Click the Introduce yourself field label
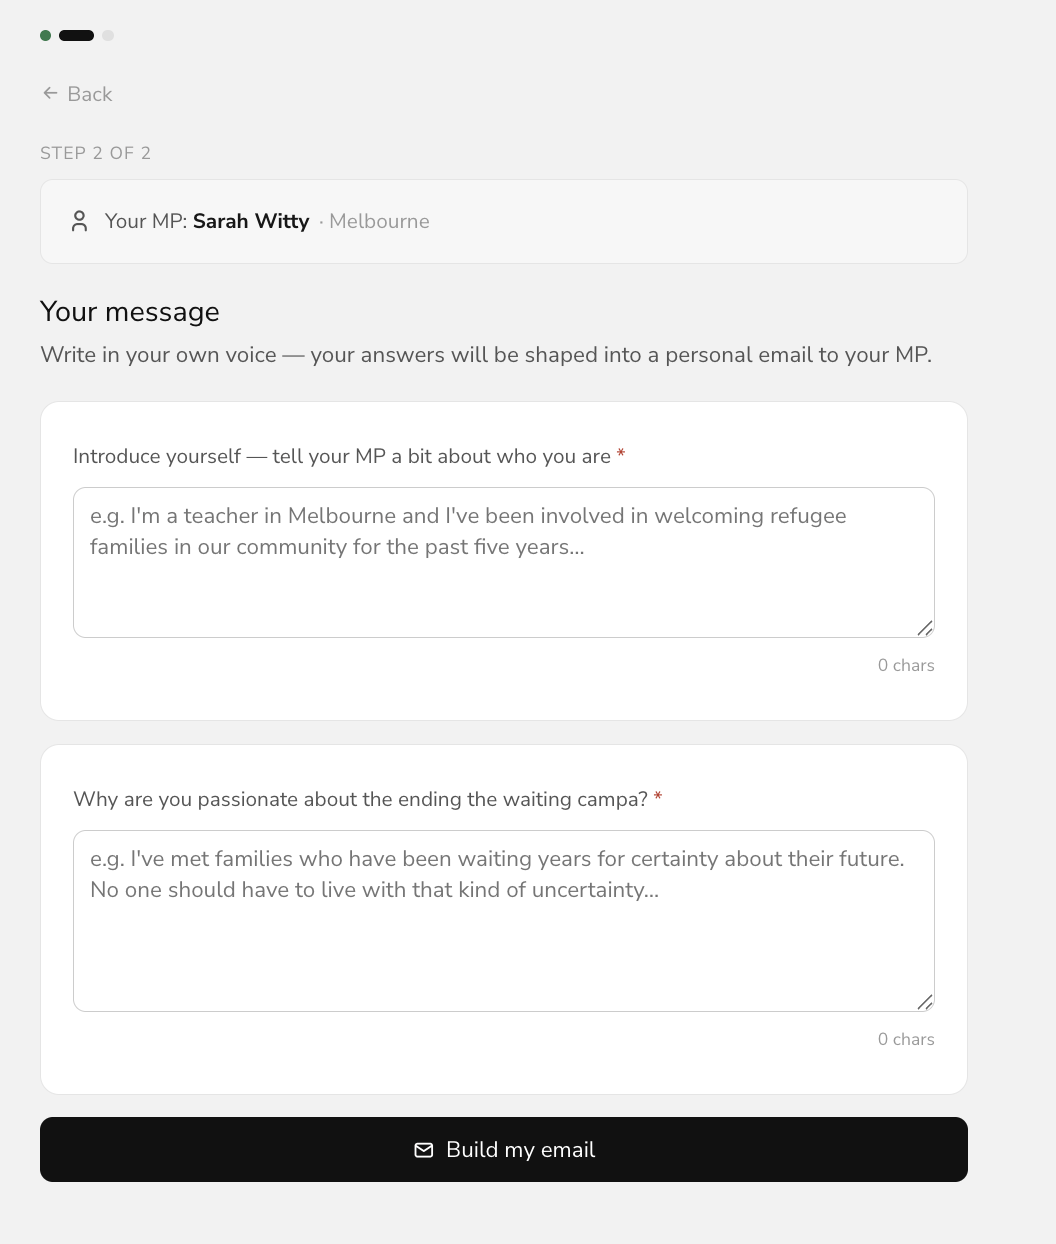Image resolution: width=1056 pixels, height=1244 pixels. [x=342, y=456]
